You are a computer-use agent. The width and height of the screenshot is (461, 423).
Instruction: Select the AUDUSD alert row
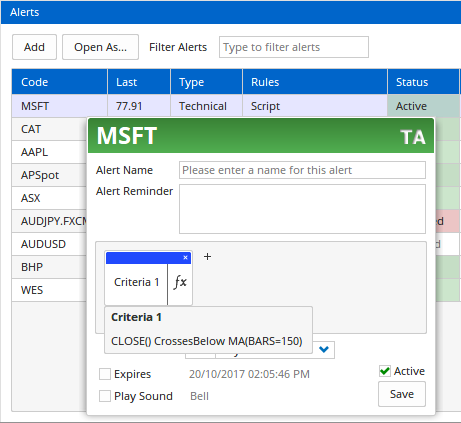click(49, 244)
